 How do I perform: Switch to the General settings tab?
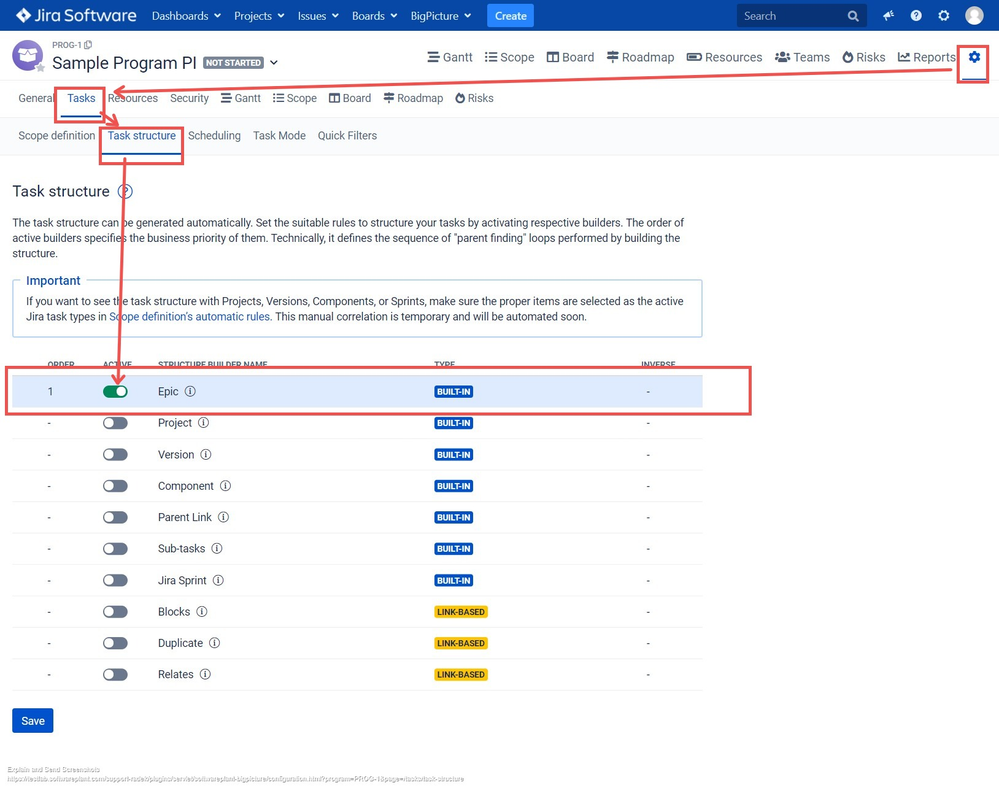click(x=36, y=98)
